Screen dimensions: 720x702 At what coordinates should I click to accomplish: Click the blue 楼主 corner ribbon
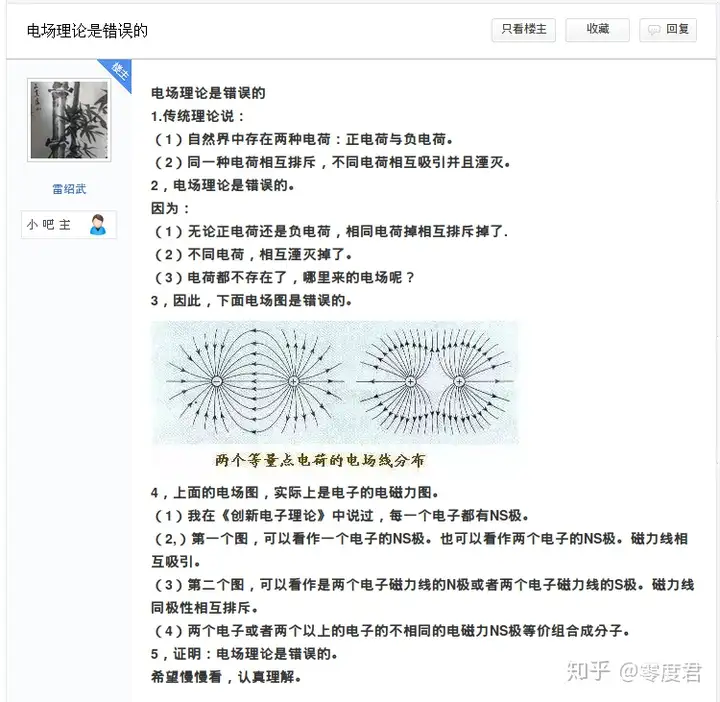118,73
